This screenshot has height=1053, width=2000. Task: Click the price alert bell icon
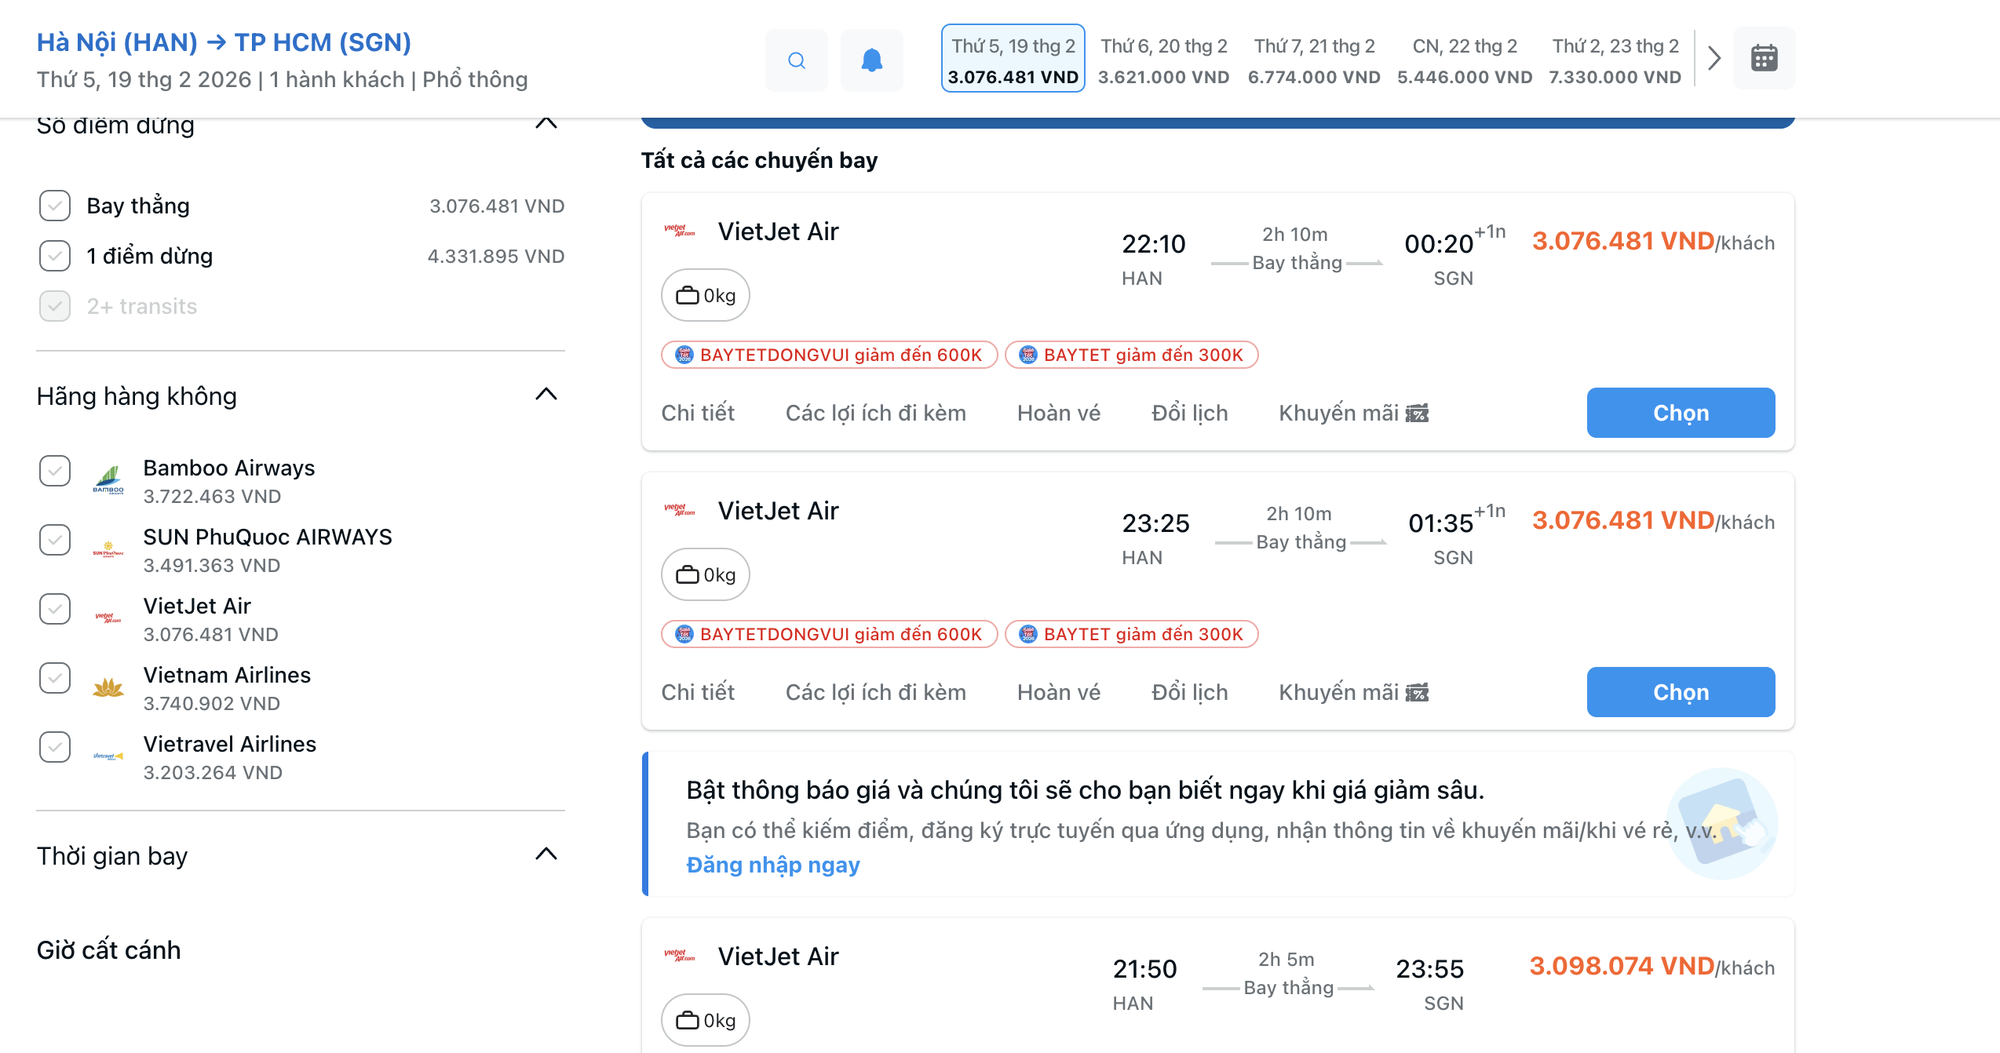point(872,60)
